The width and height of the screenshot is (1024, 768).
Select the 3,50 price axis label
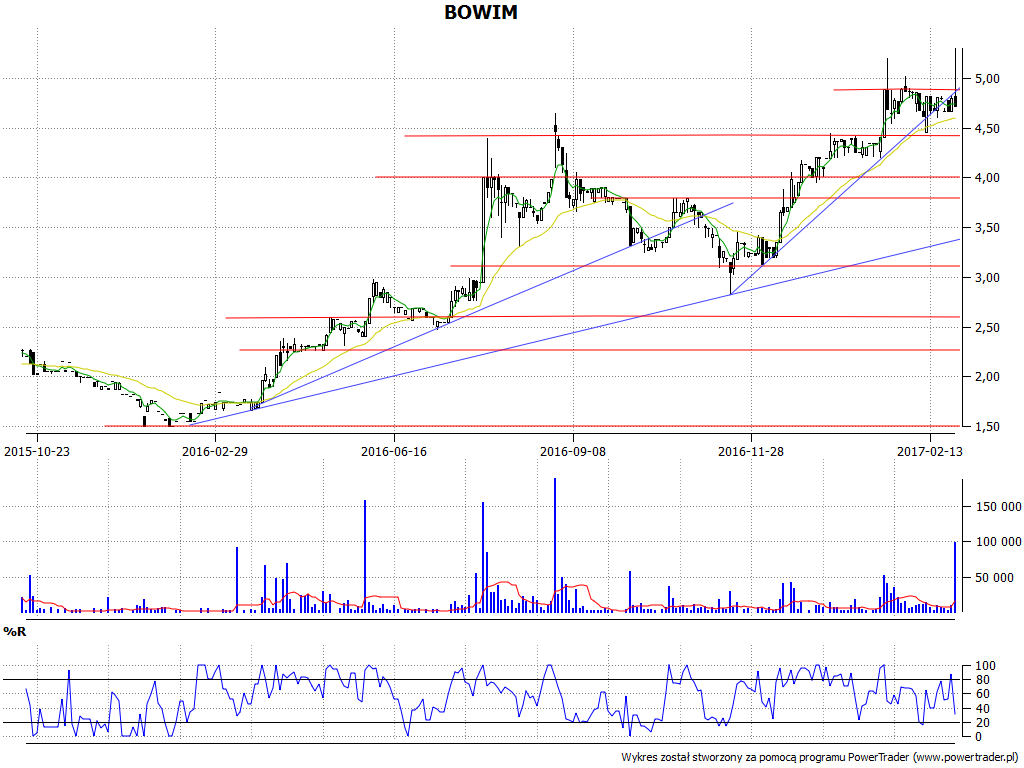tap(987, 228)
